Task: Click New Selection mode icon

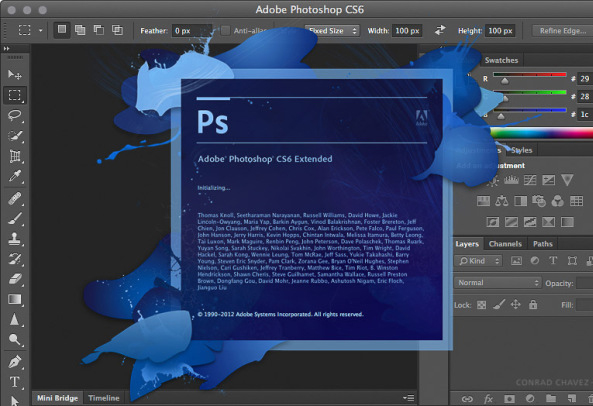Action: (62, 30)
